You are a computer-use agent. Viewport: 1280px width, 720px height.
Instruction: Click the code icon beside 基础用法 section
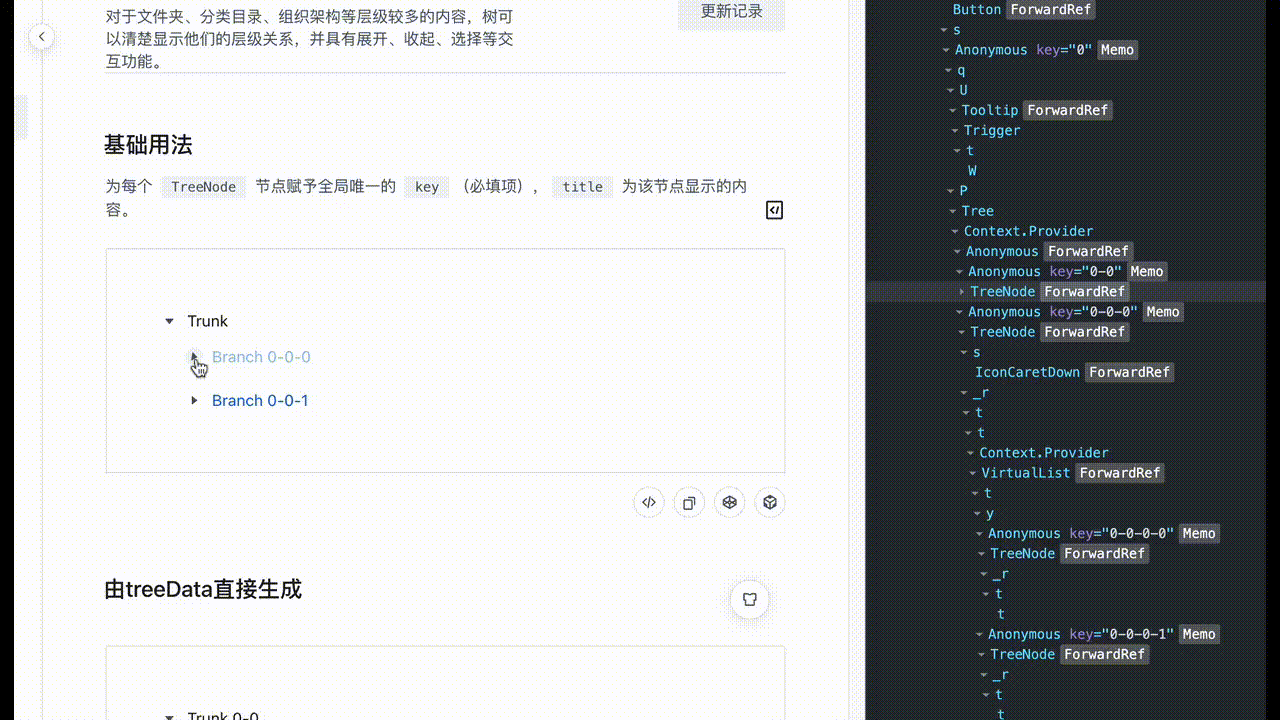tap(774, 210)
